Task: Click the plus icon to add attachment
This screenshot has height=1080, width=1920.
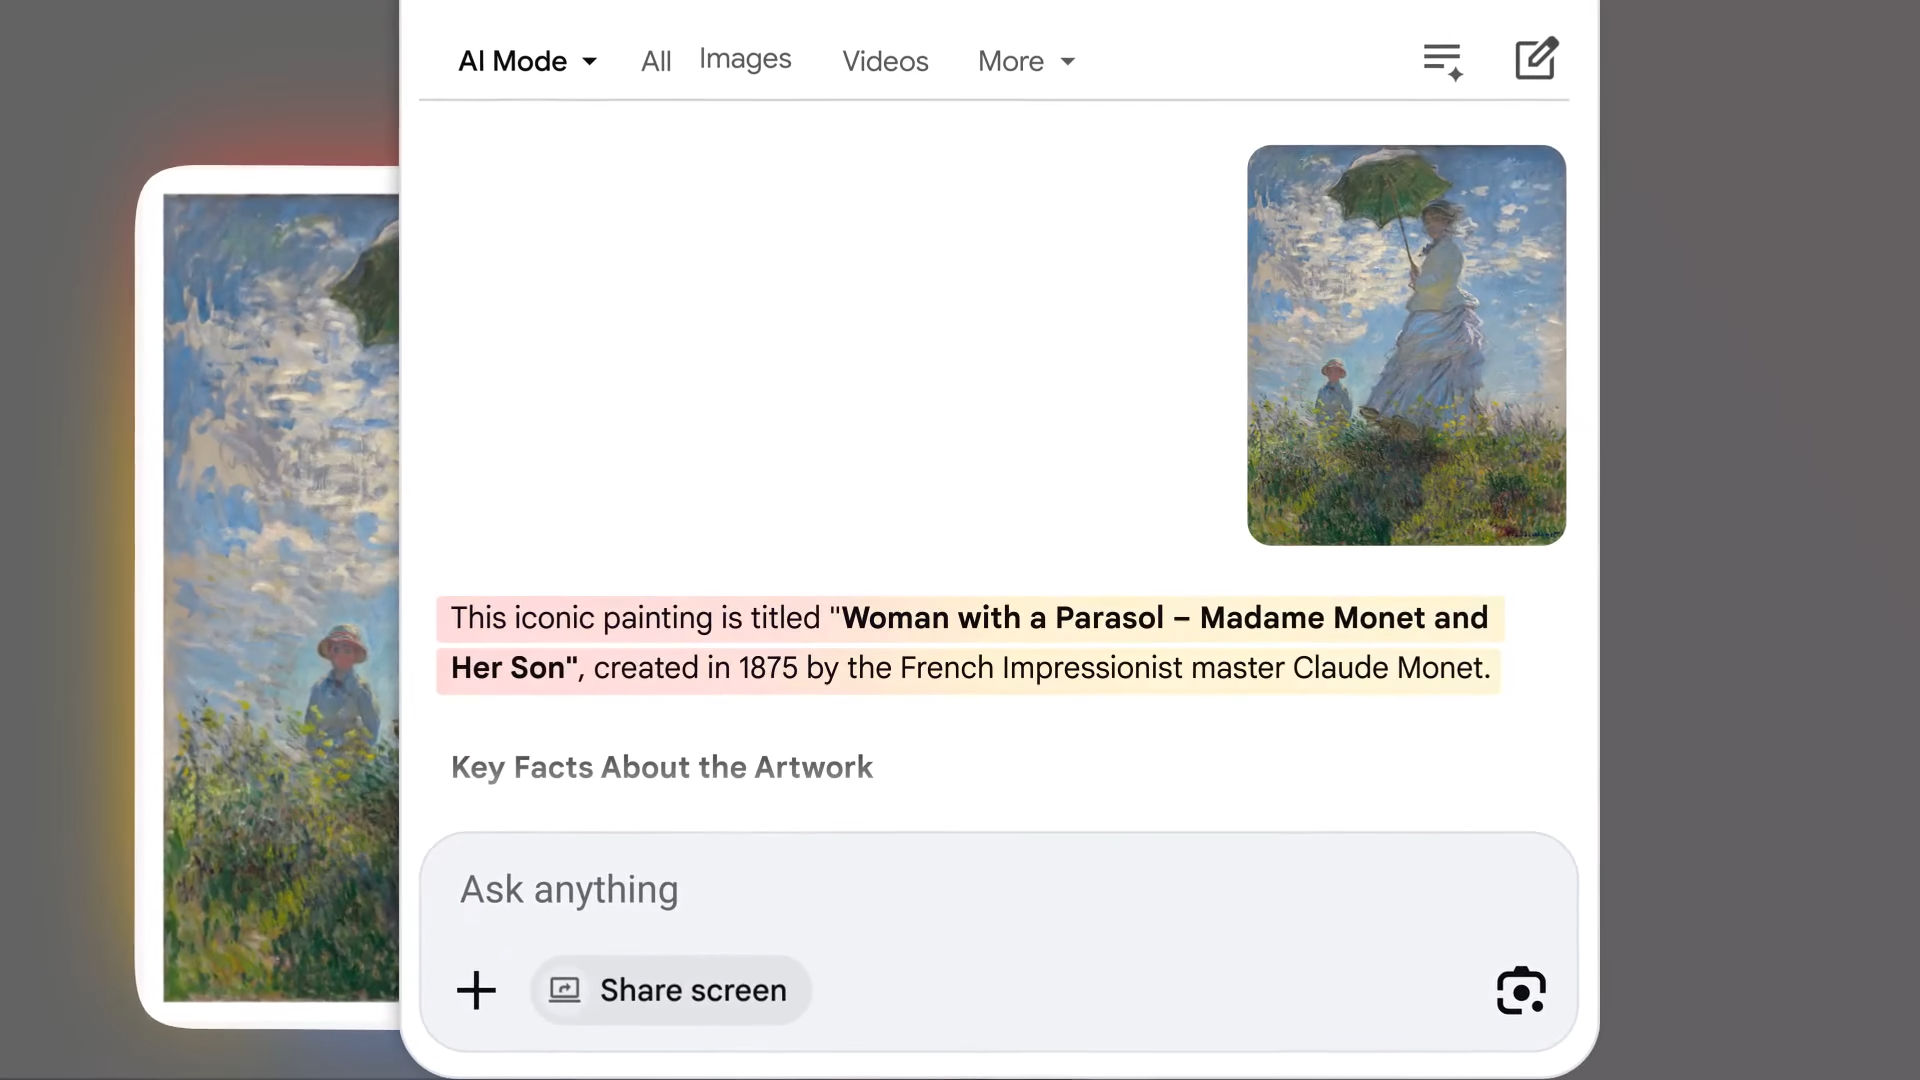Action: pyautogui.click(x=476, y=990)
